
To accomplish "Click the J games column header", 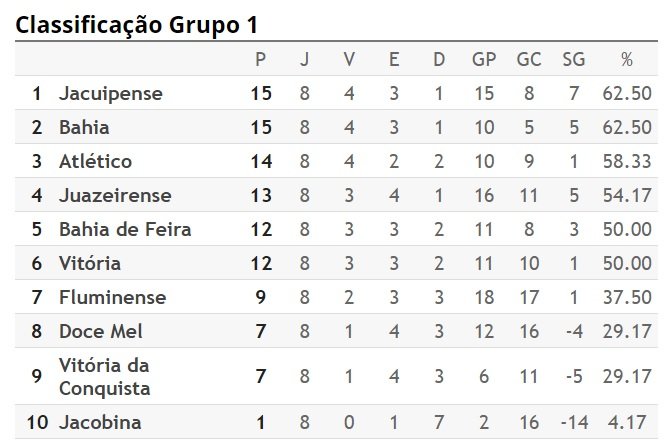I will (304, 59).
